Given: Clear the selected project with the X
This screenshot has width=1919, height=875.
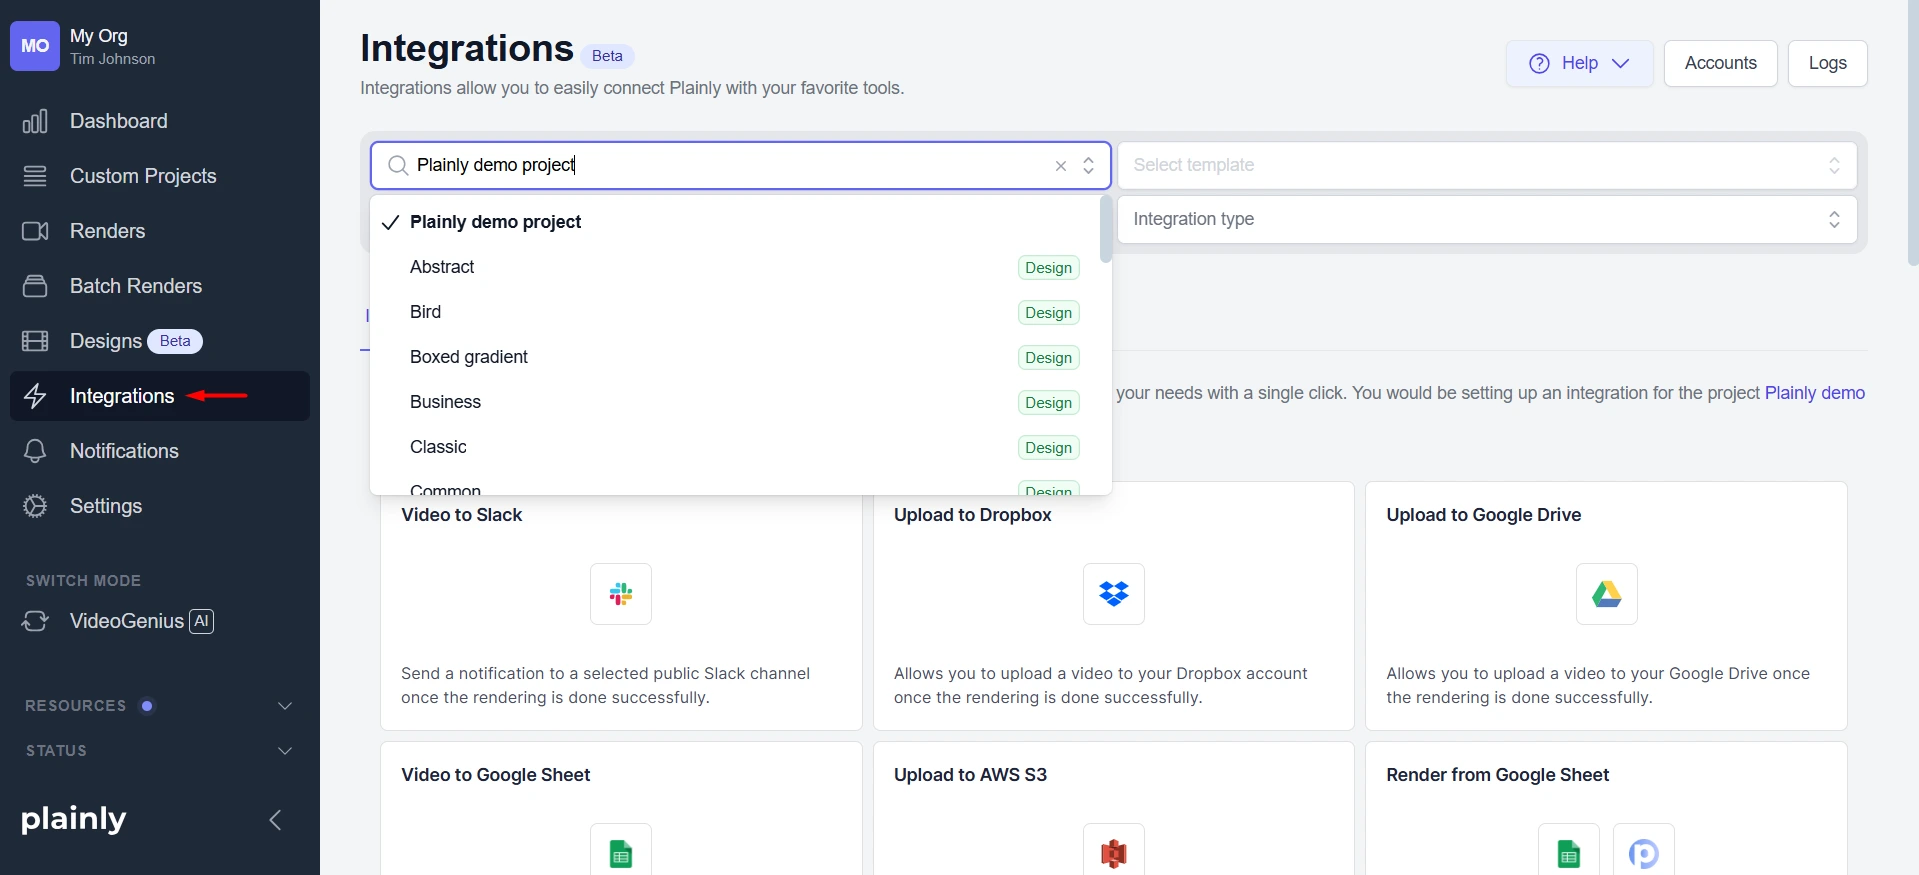Looking at the screenshot, I should click(x=1061, y=166).
